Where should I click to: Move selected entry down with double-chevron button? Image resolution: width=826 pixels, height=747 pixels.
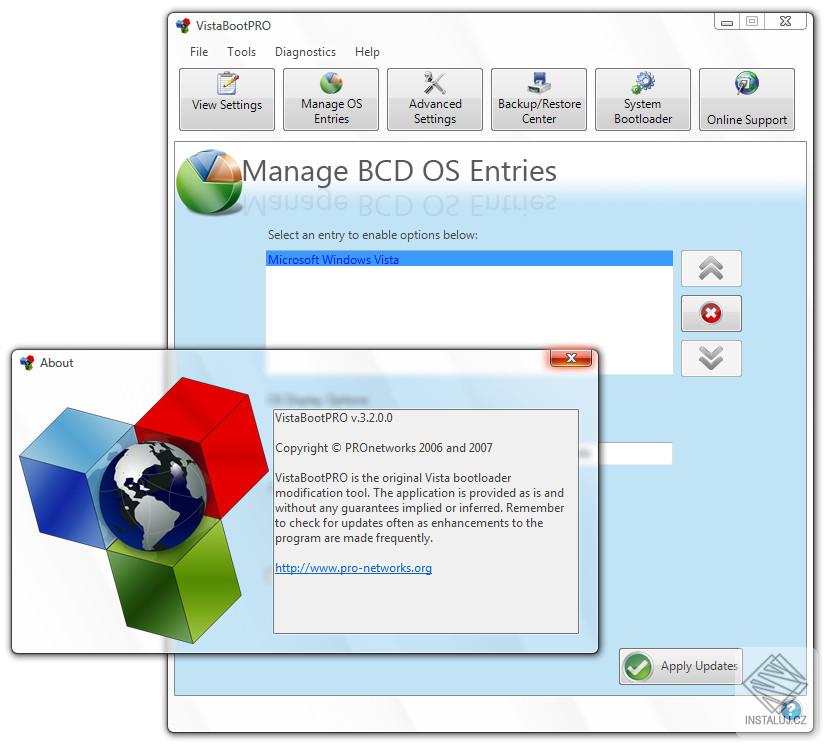point(711,358)
